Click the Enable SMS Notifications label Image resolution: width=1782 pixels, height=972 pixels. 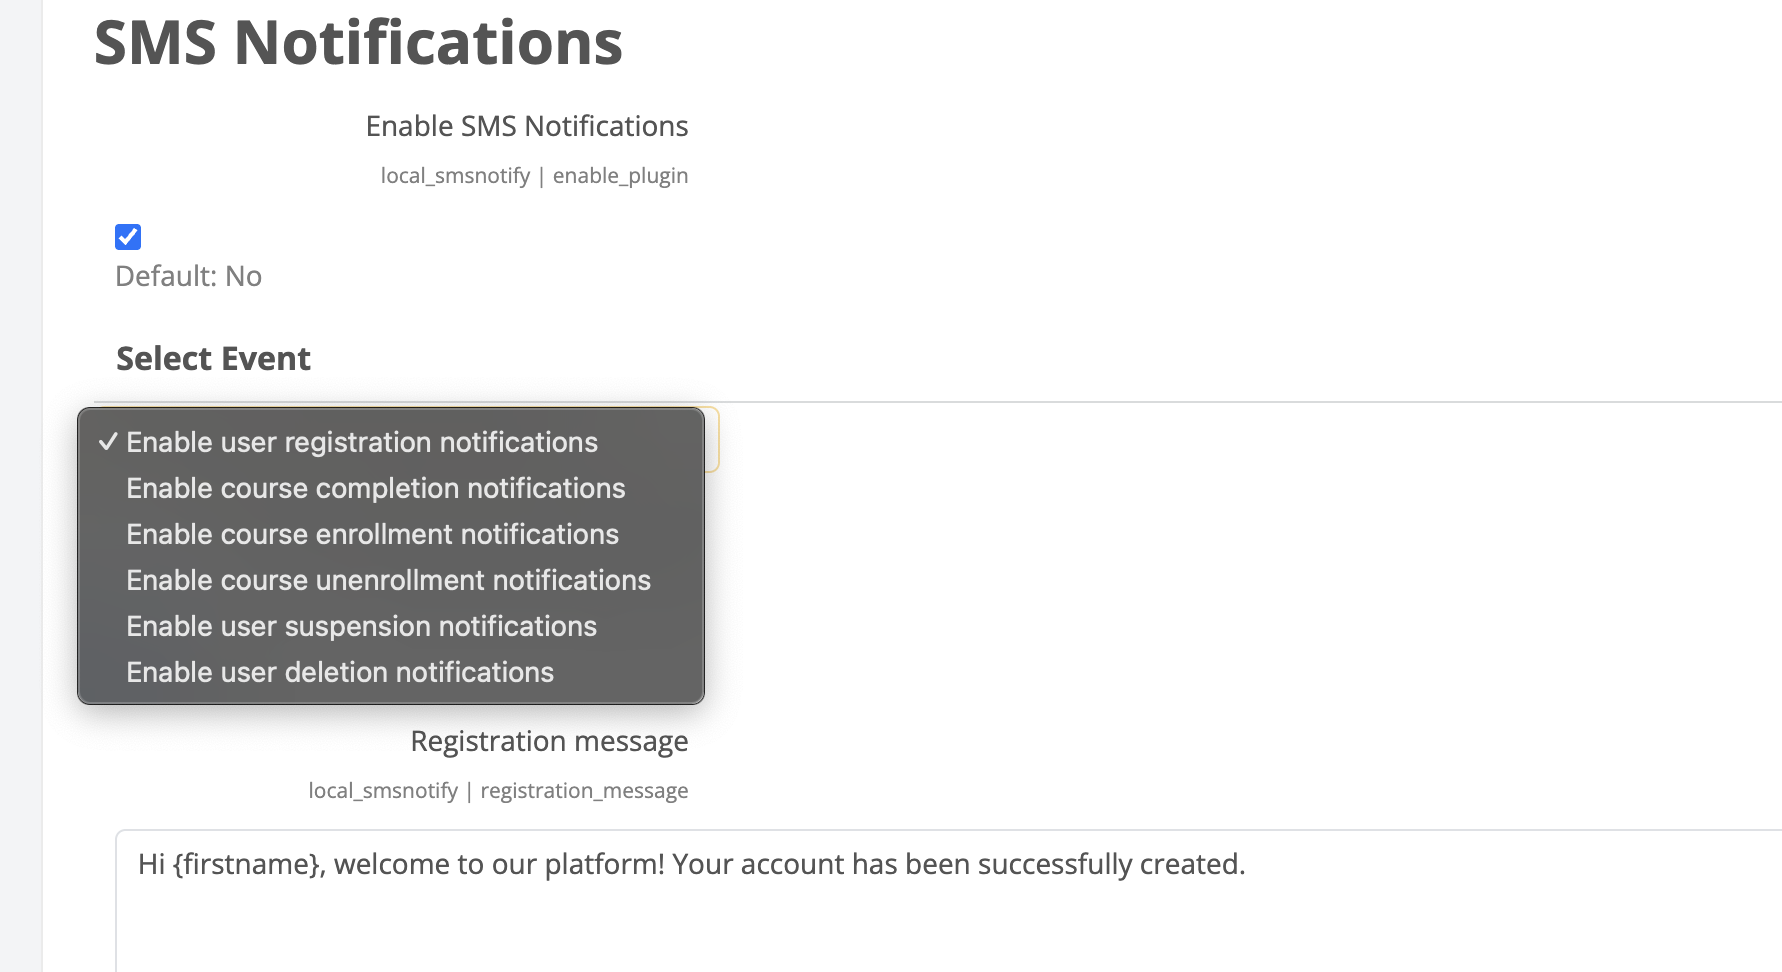(x=526, y=126)
